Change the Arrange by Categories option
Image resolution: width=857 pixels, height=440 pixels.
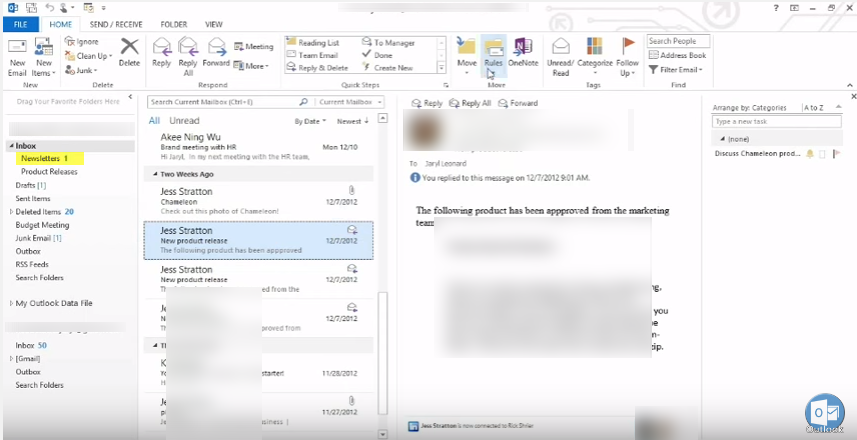point(749,108)
